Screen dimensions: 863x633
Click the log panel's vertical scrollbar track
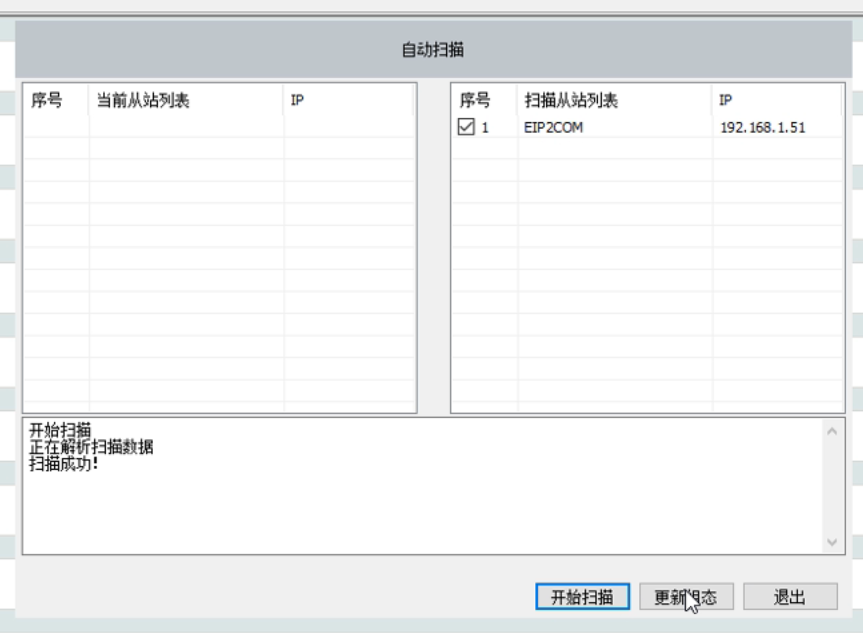(x=832, y=487)
